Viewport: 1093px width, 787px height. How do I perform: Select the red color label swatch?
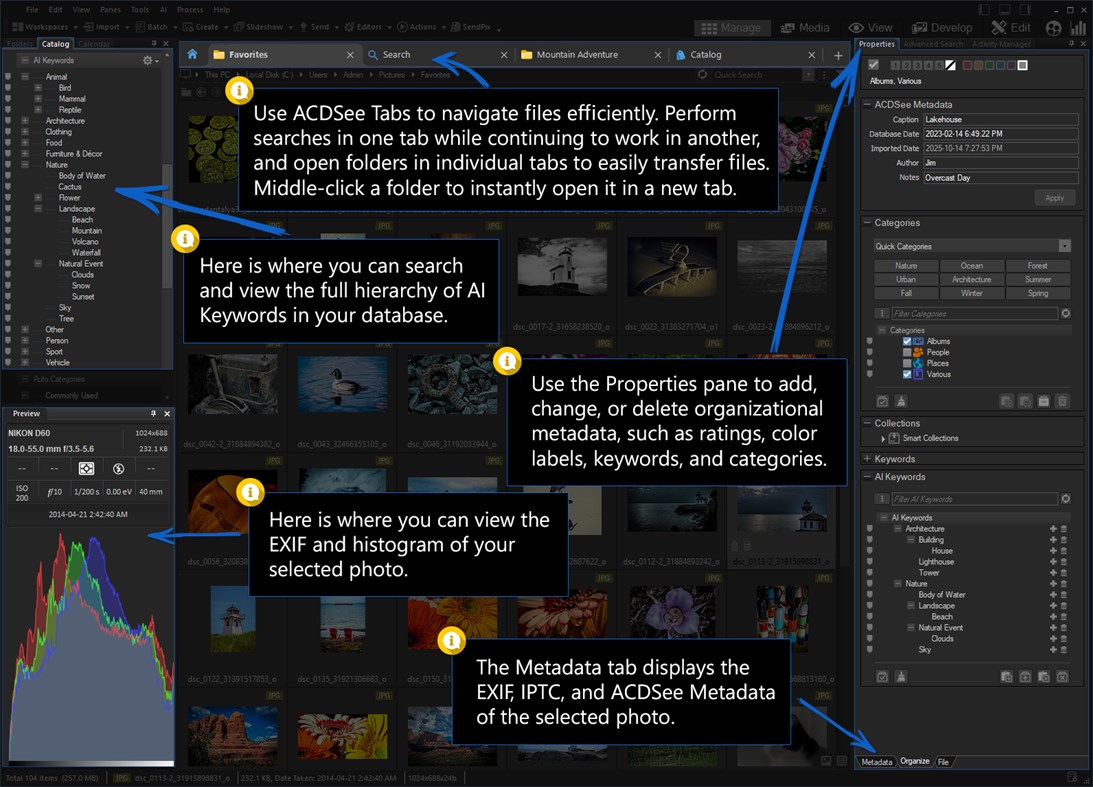point(967,66)
